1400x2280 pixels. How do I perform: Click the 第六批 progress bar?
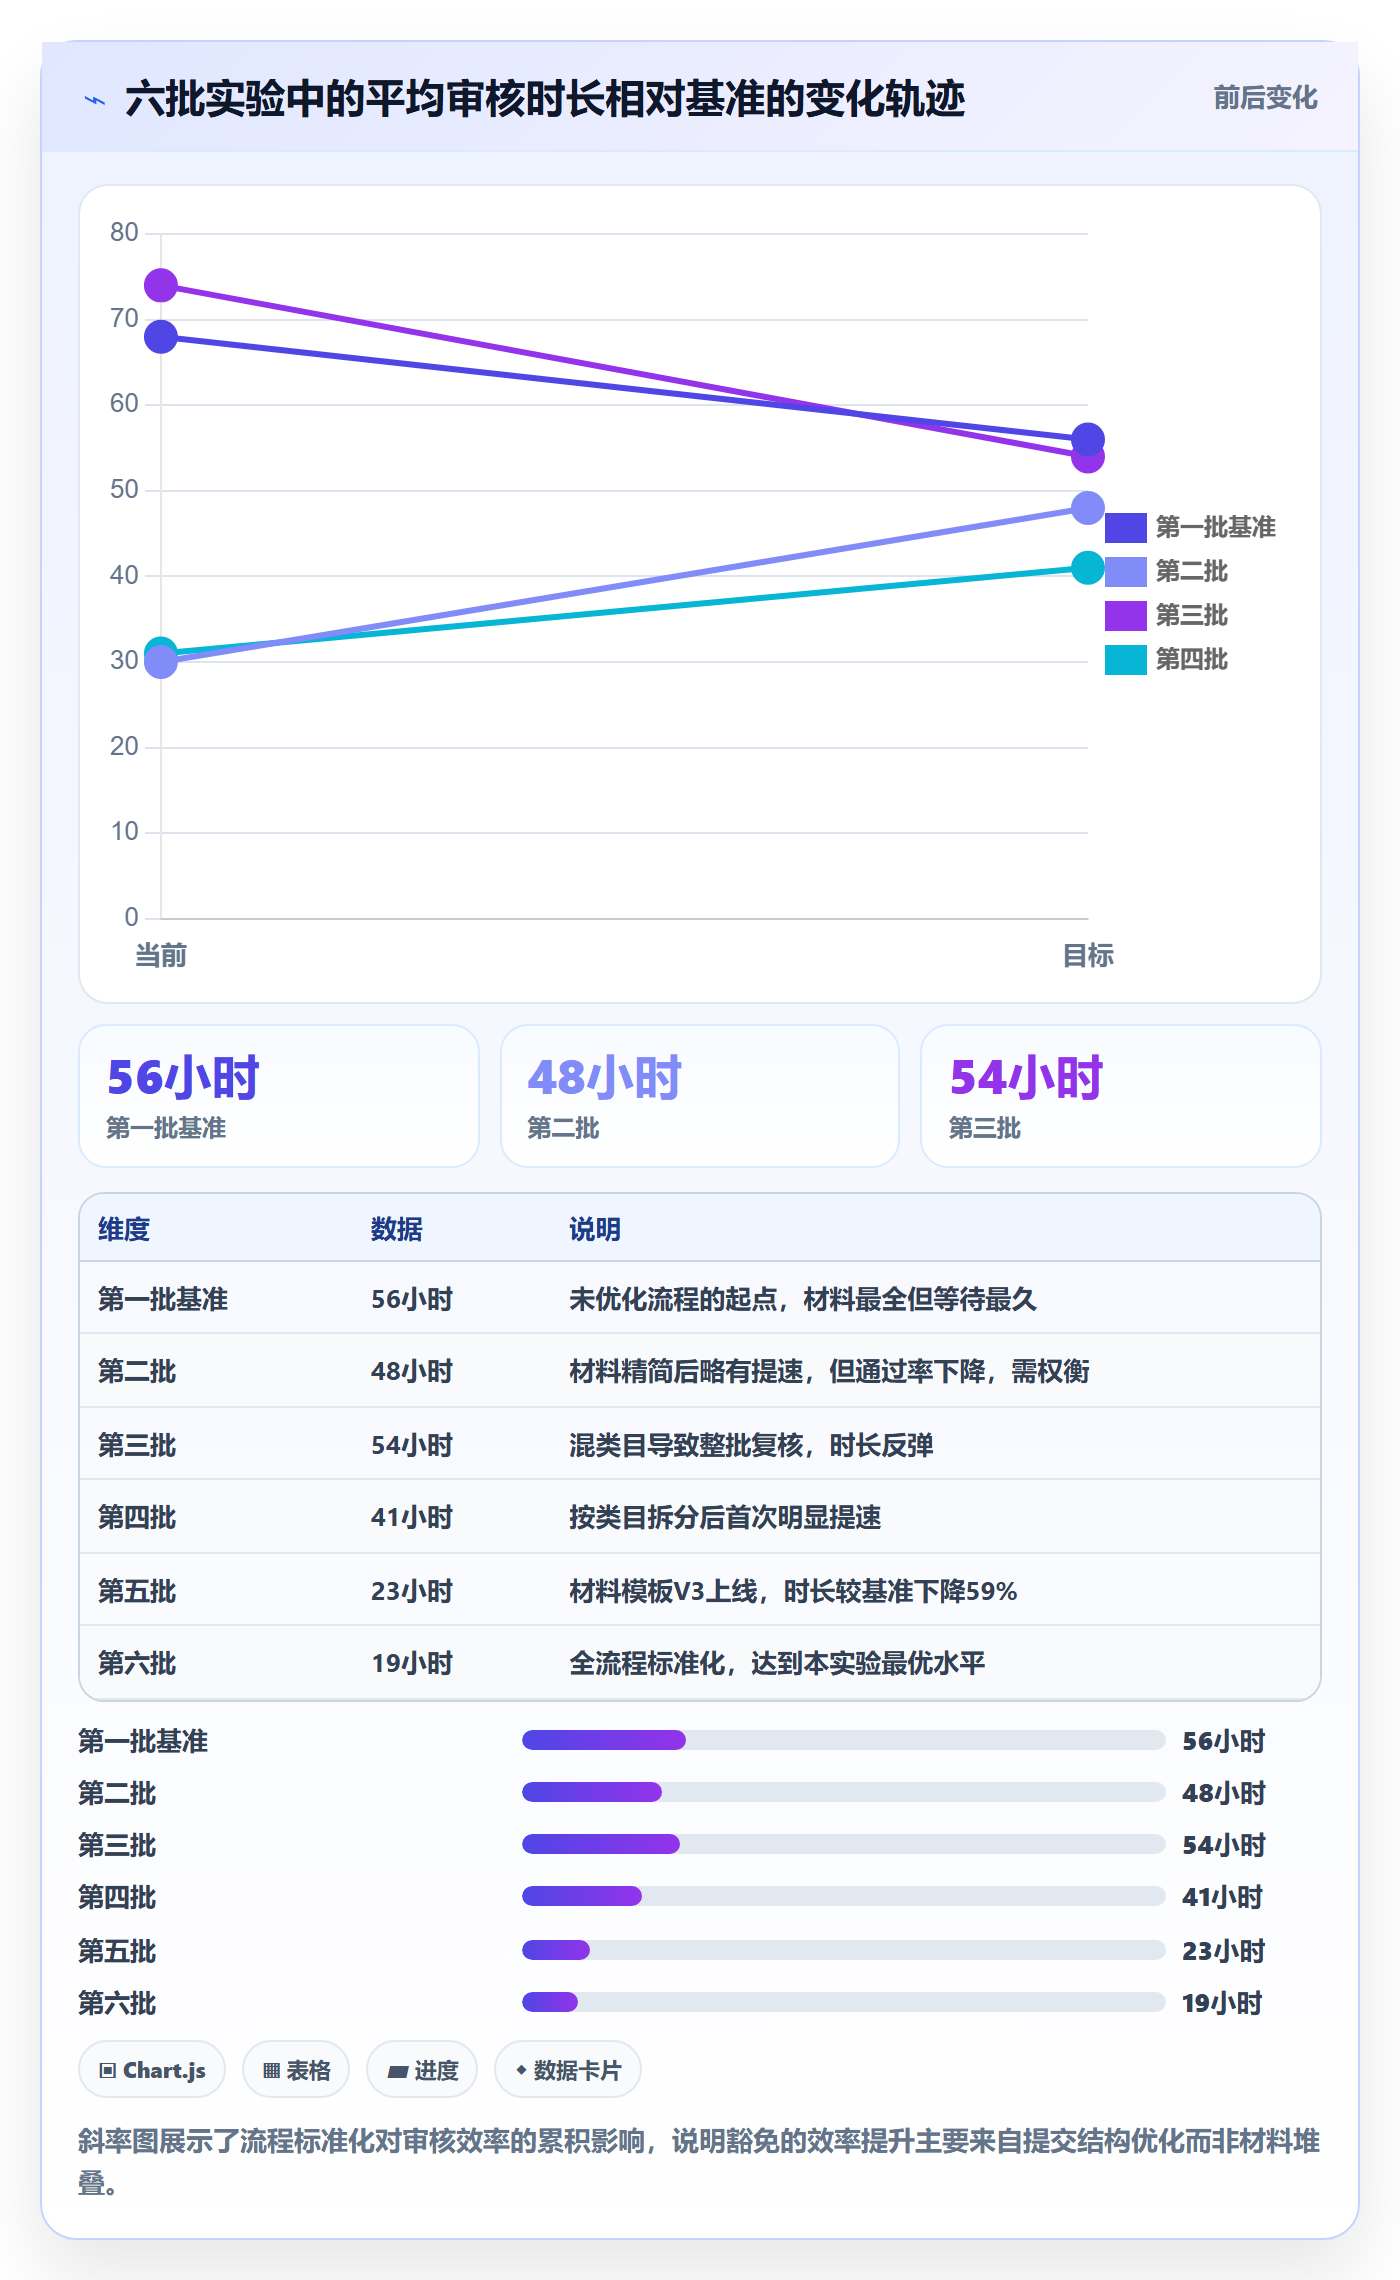(843, 2002)
